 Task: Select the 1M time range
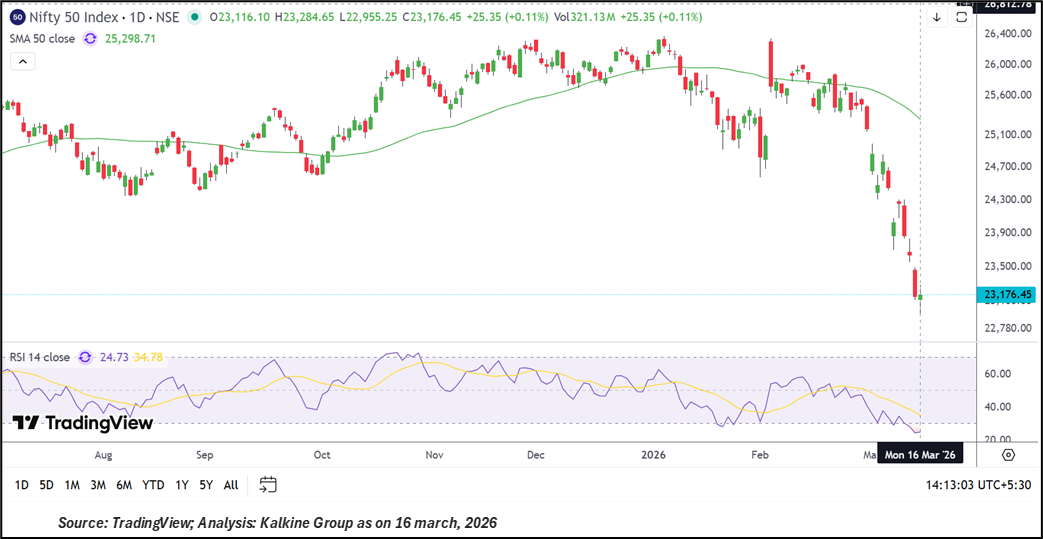pos(72,485)
